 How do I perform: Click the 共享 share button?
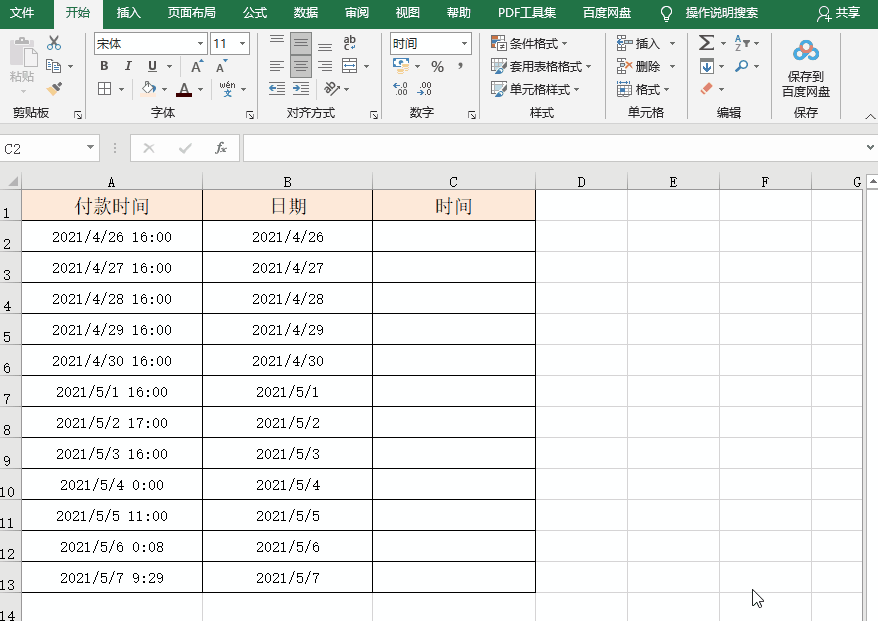click(x=838, y=13)
